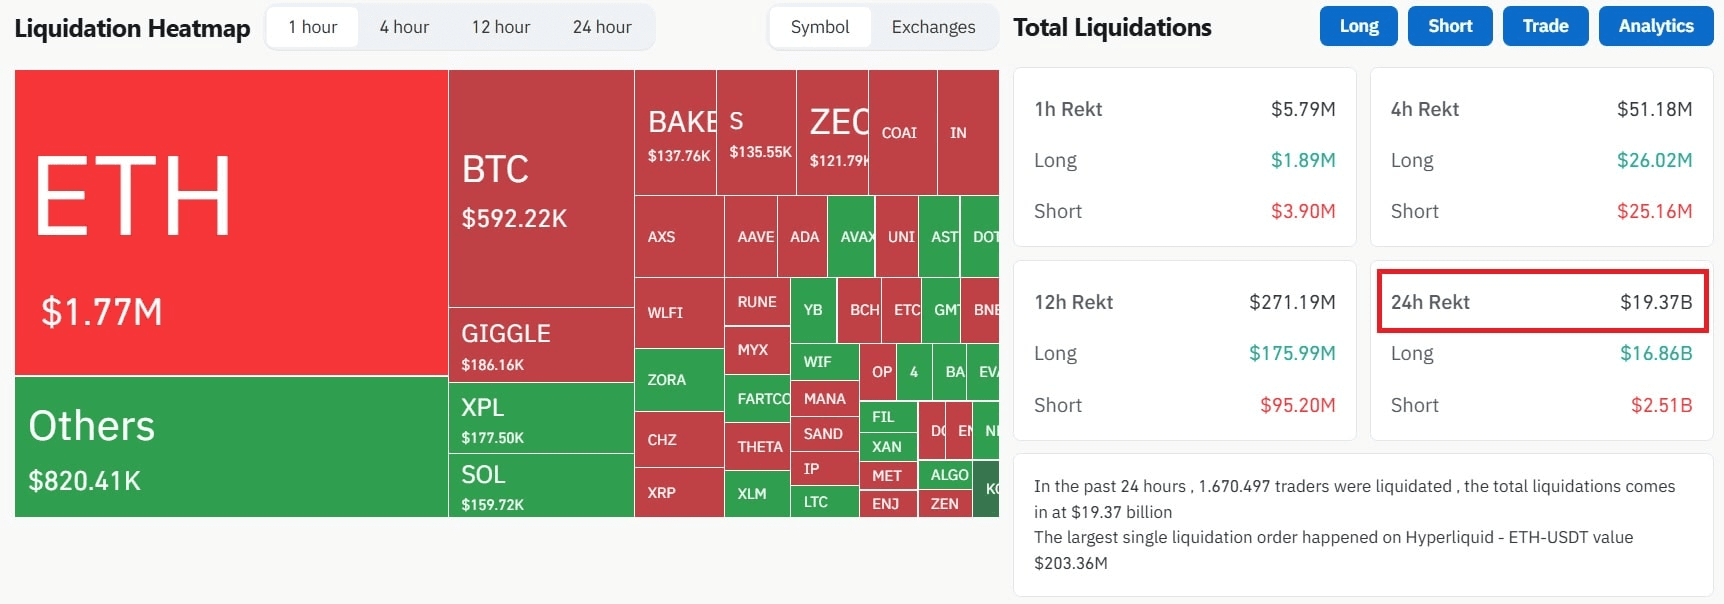
Task: Click the large red ETH heatmap tile
Action: coord(231,222)
